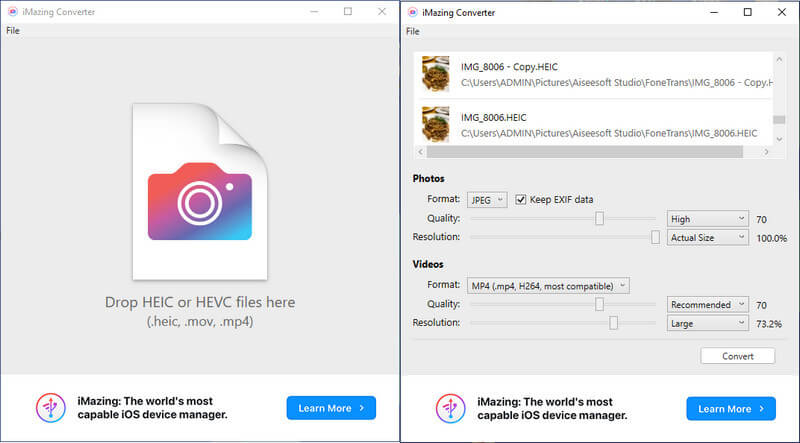The height and width of the screenshot is (443, 800).
Task: Click Photos Quality value 70
Action: (761, 219)
